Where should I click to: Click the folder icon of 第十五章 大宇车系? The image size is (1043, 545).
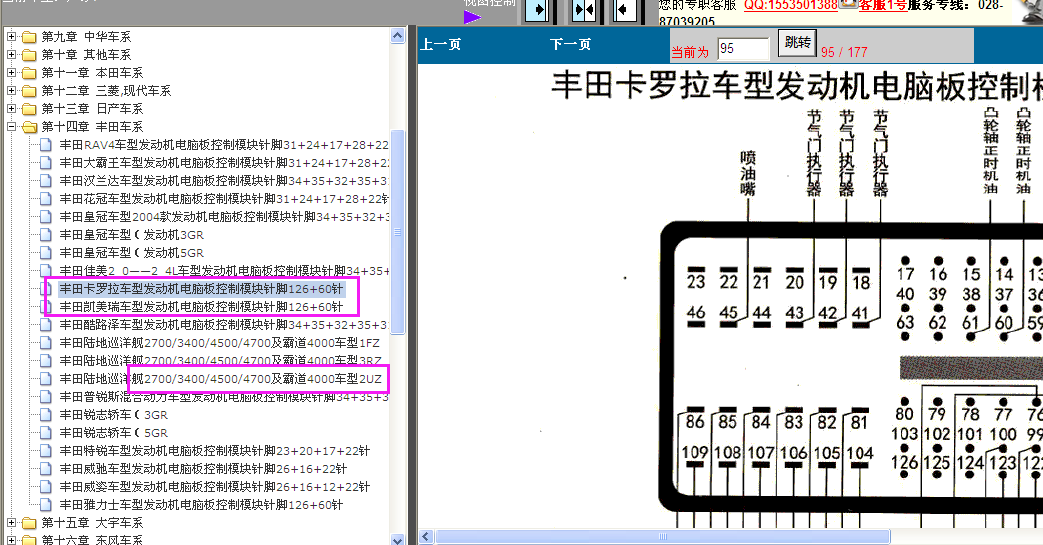pyautogui.click(x=29, y=522)
